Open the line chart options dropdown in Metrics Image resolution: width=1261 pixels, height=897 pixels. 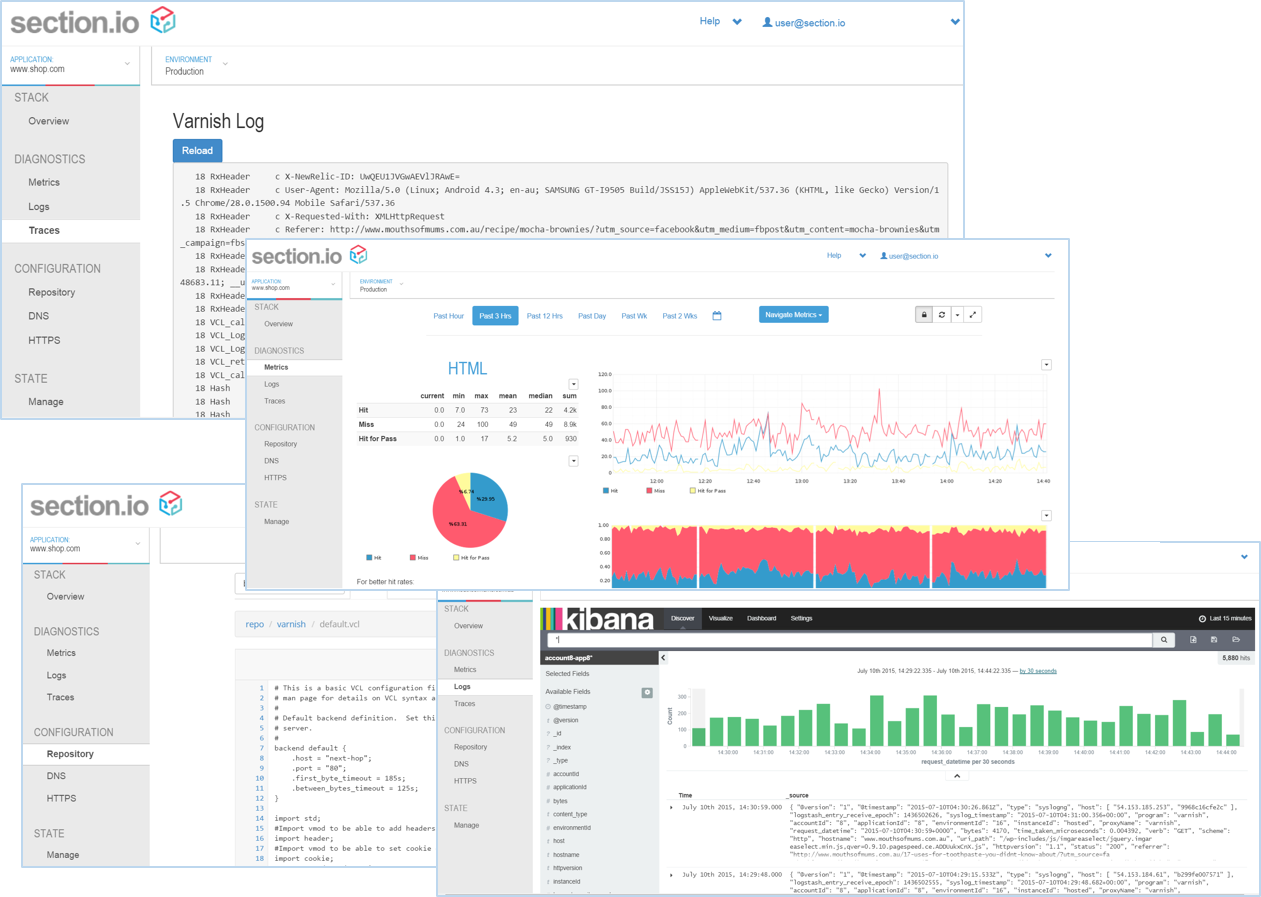1046,365
